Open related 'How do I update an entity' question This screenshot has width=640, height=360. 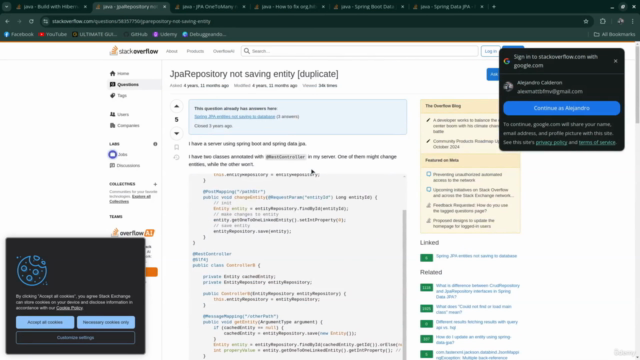(473, 340)
